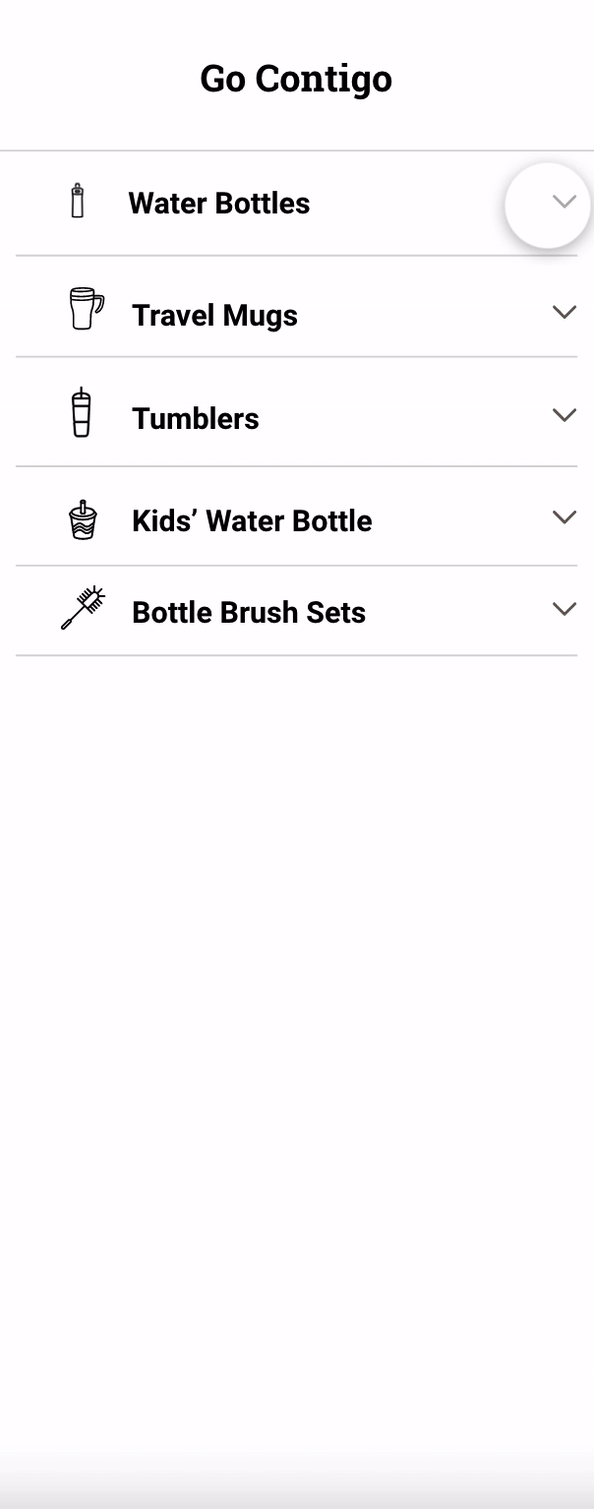Viewport: 594px width, 1509px height.
Task: Open the Kids' Water Bottle row
Action: [297, 516]
